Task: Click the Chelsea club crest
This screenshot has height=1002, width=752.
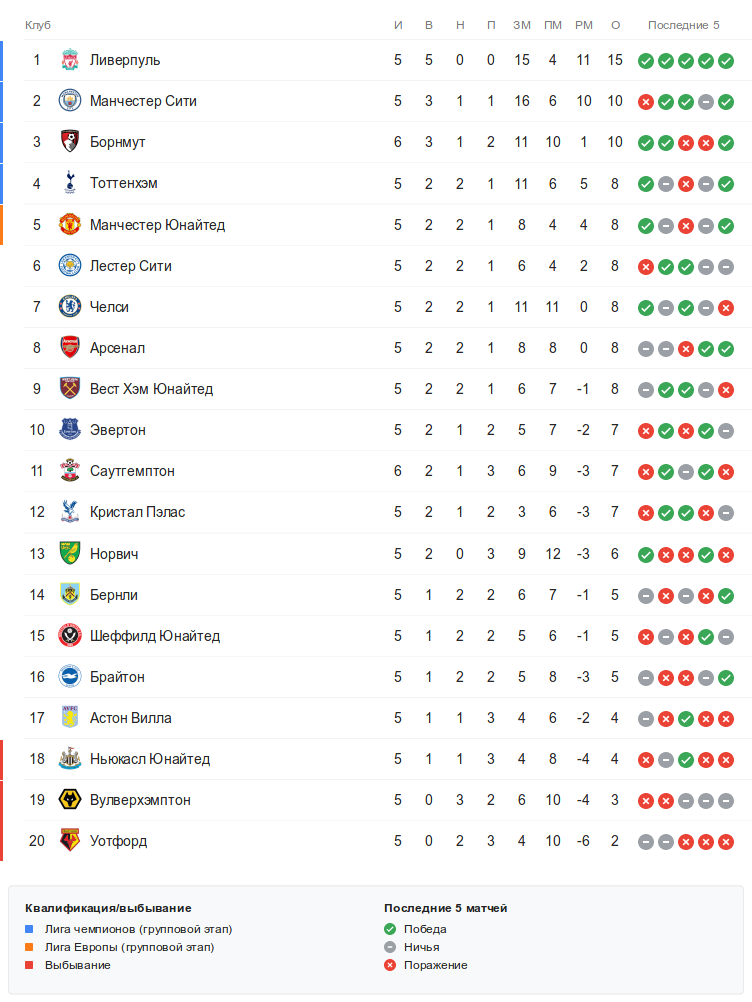Action: pyautogui.click(x=69, y=307)
